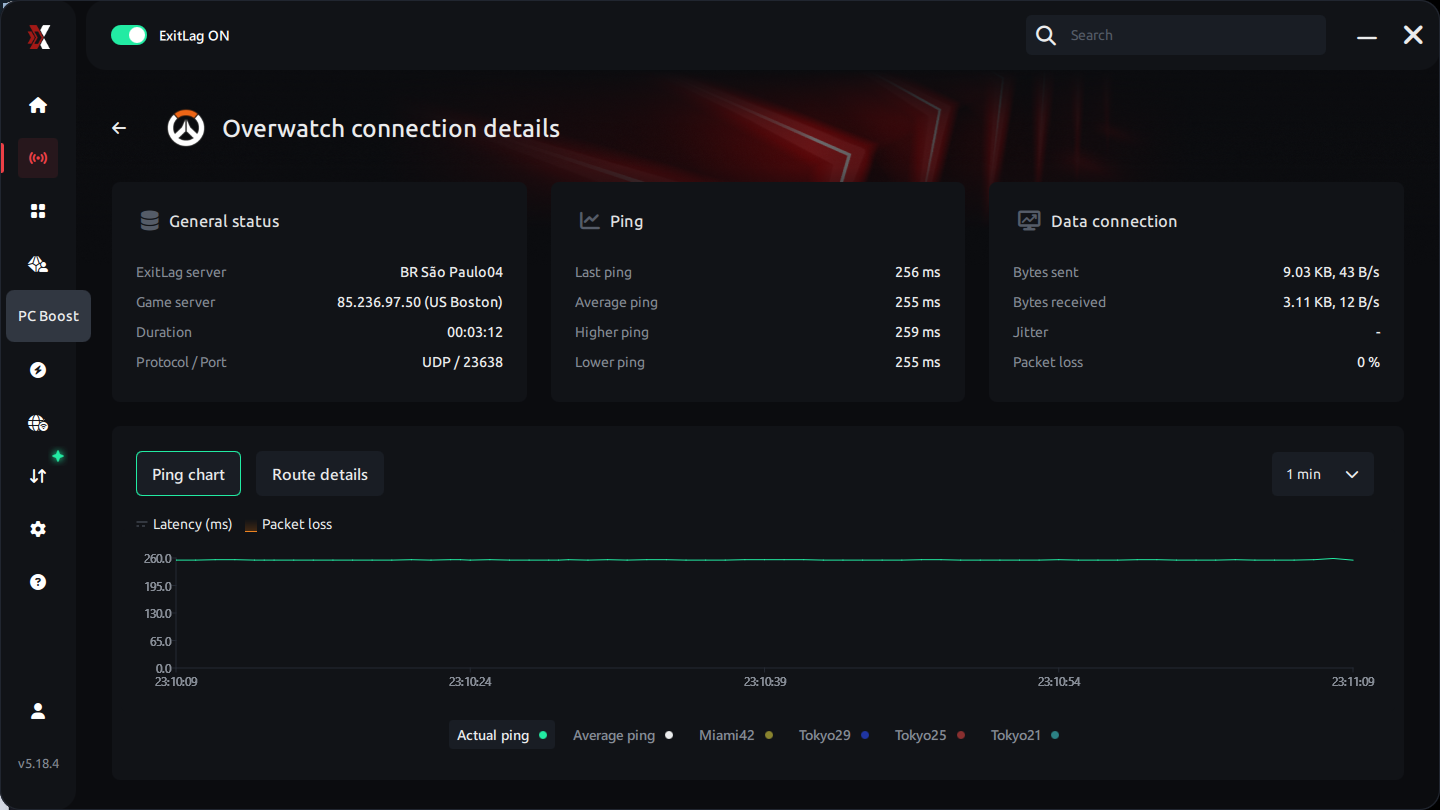Open the globe network sidebar icon
This screenshot has height=810, width=1440.
[x=38, y=423]
